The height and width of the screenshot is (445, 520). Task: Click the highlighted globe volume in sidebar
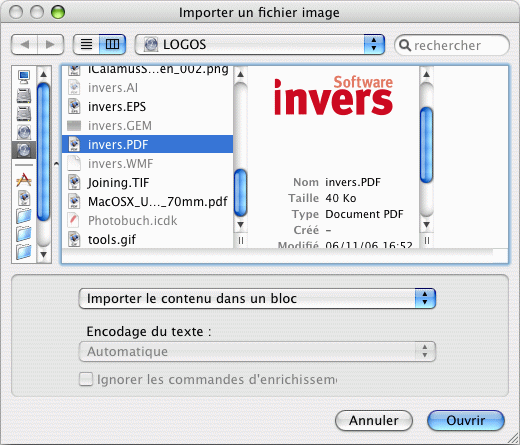(24, 150)
